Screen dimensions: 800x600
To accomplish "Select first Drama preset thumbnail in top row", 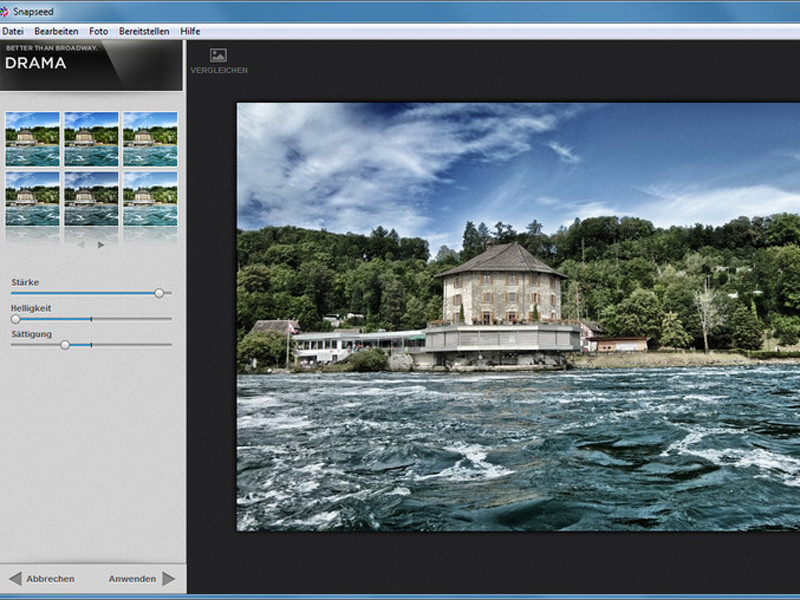I will [x=33, y=139].
